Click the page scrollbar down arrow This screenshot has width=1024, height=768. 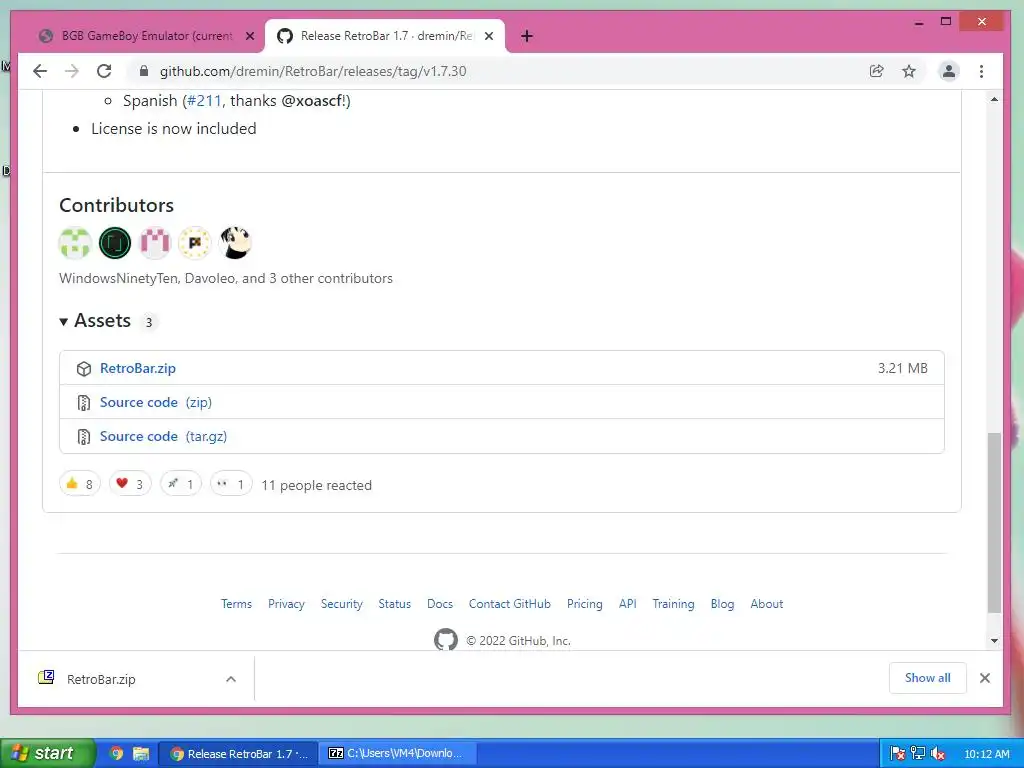pyautogui.click(x=994, y=641)
